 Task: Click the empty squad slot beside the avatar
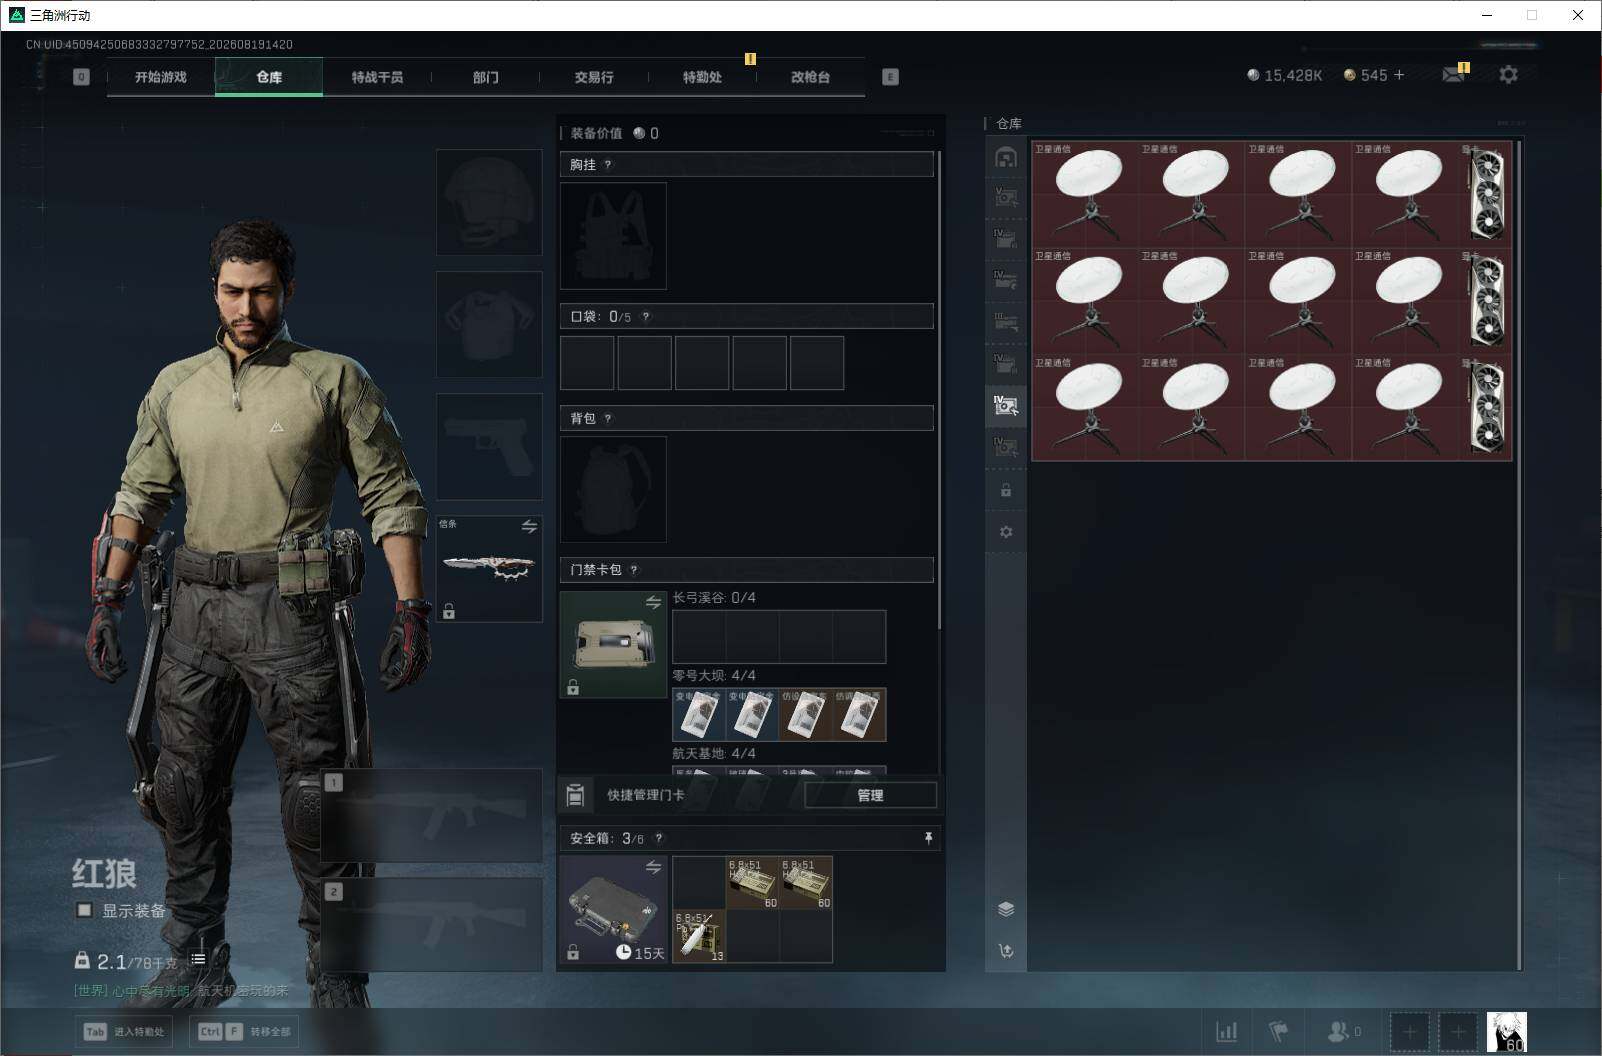tap(1458, 1031)
